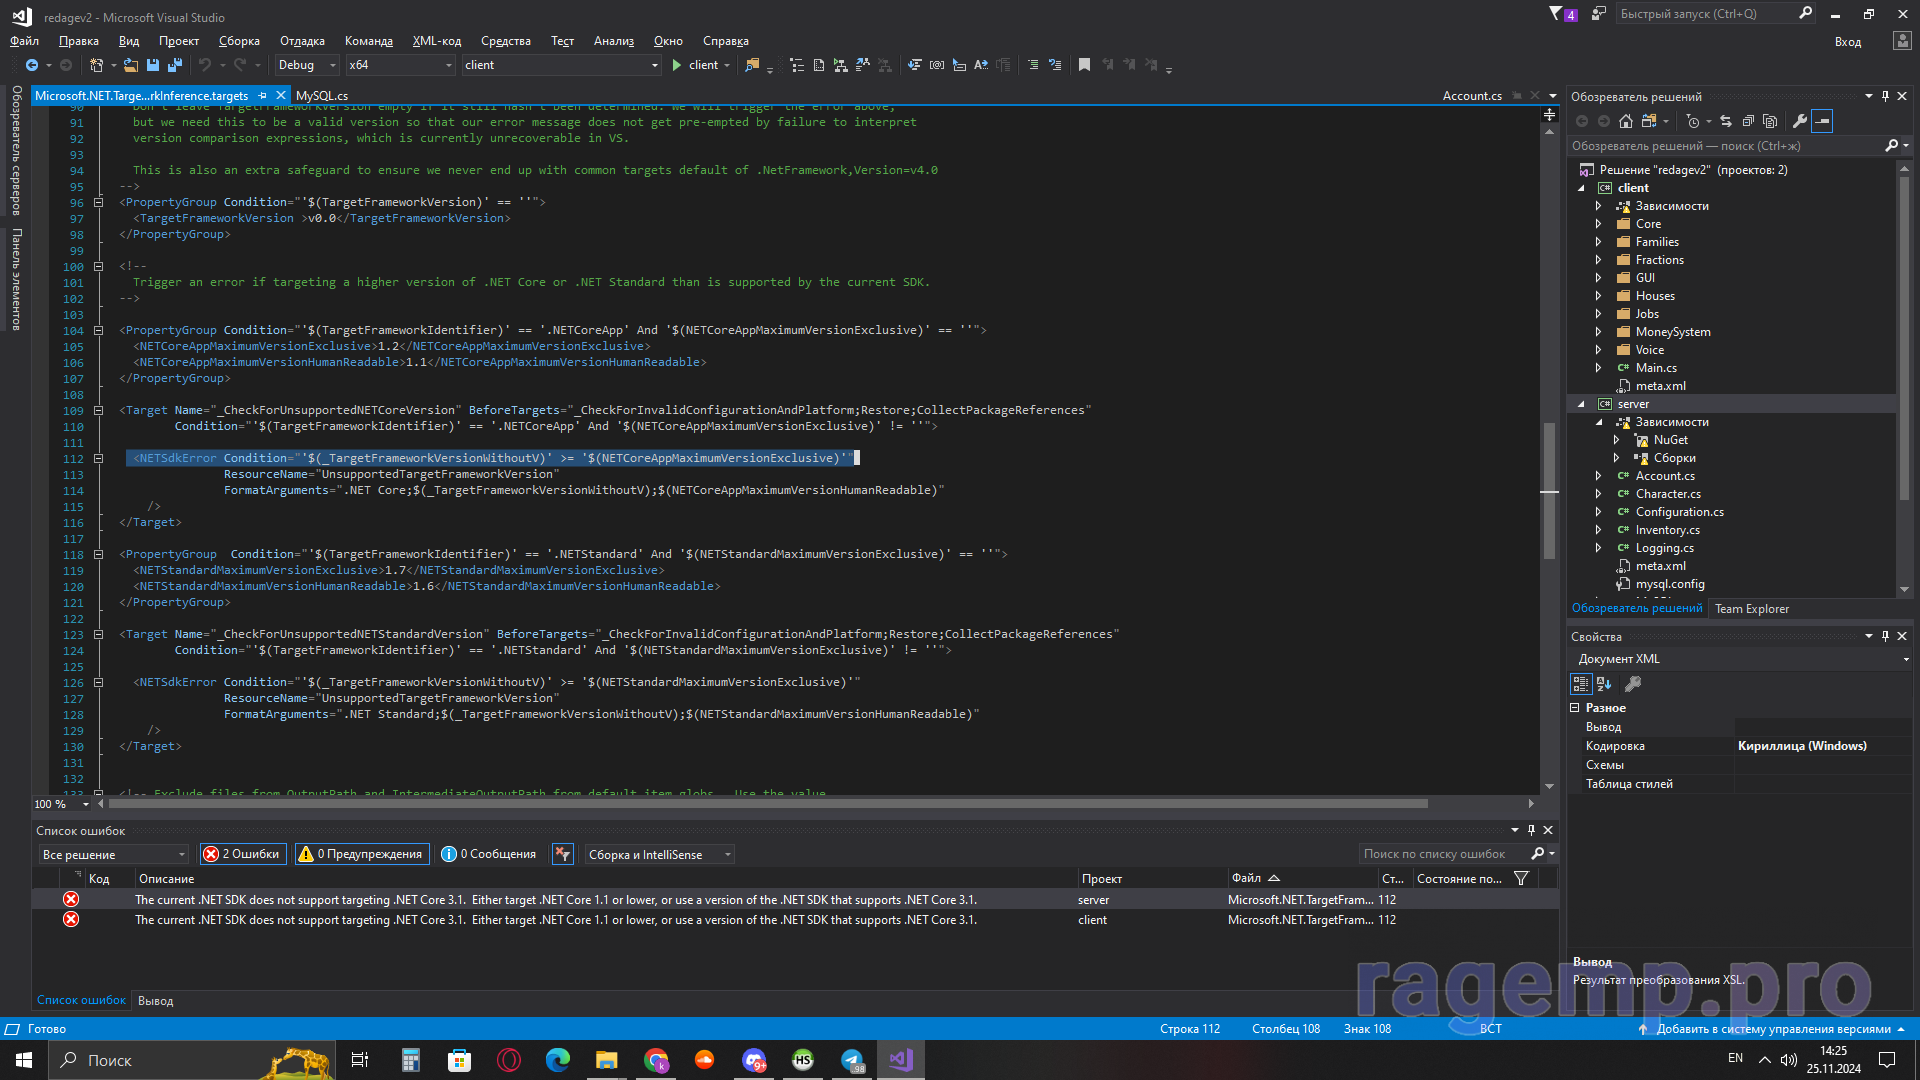Open the Сборка и IntelliSense dropdown

659,854
